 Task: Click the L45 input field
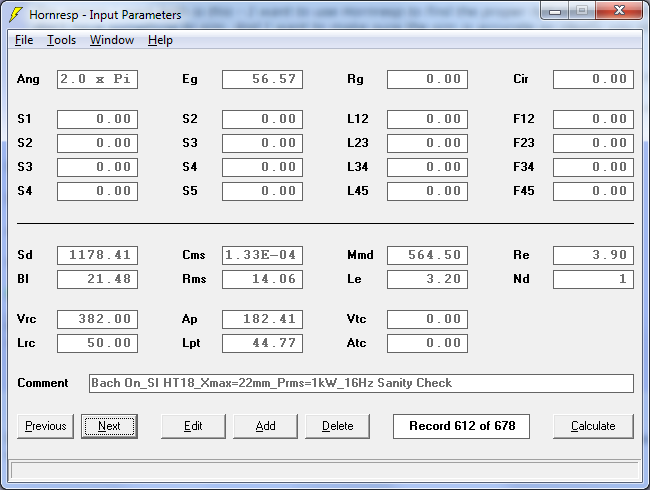(427, 192)
